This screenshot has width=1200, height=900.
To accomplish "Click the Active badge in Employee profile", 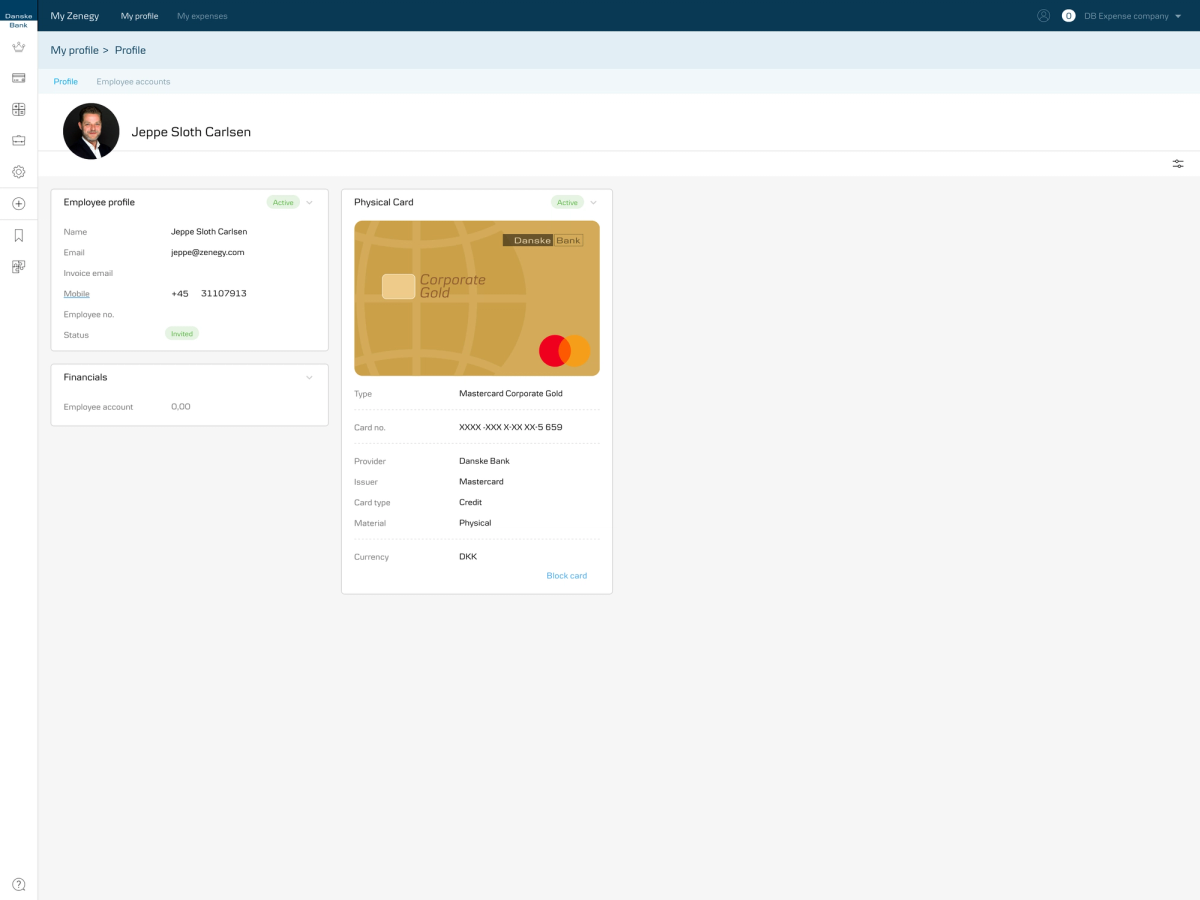I will [x=283, y=202].
